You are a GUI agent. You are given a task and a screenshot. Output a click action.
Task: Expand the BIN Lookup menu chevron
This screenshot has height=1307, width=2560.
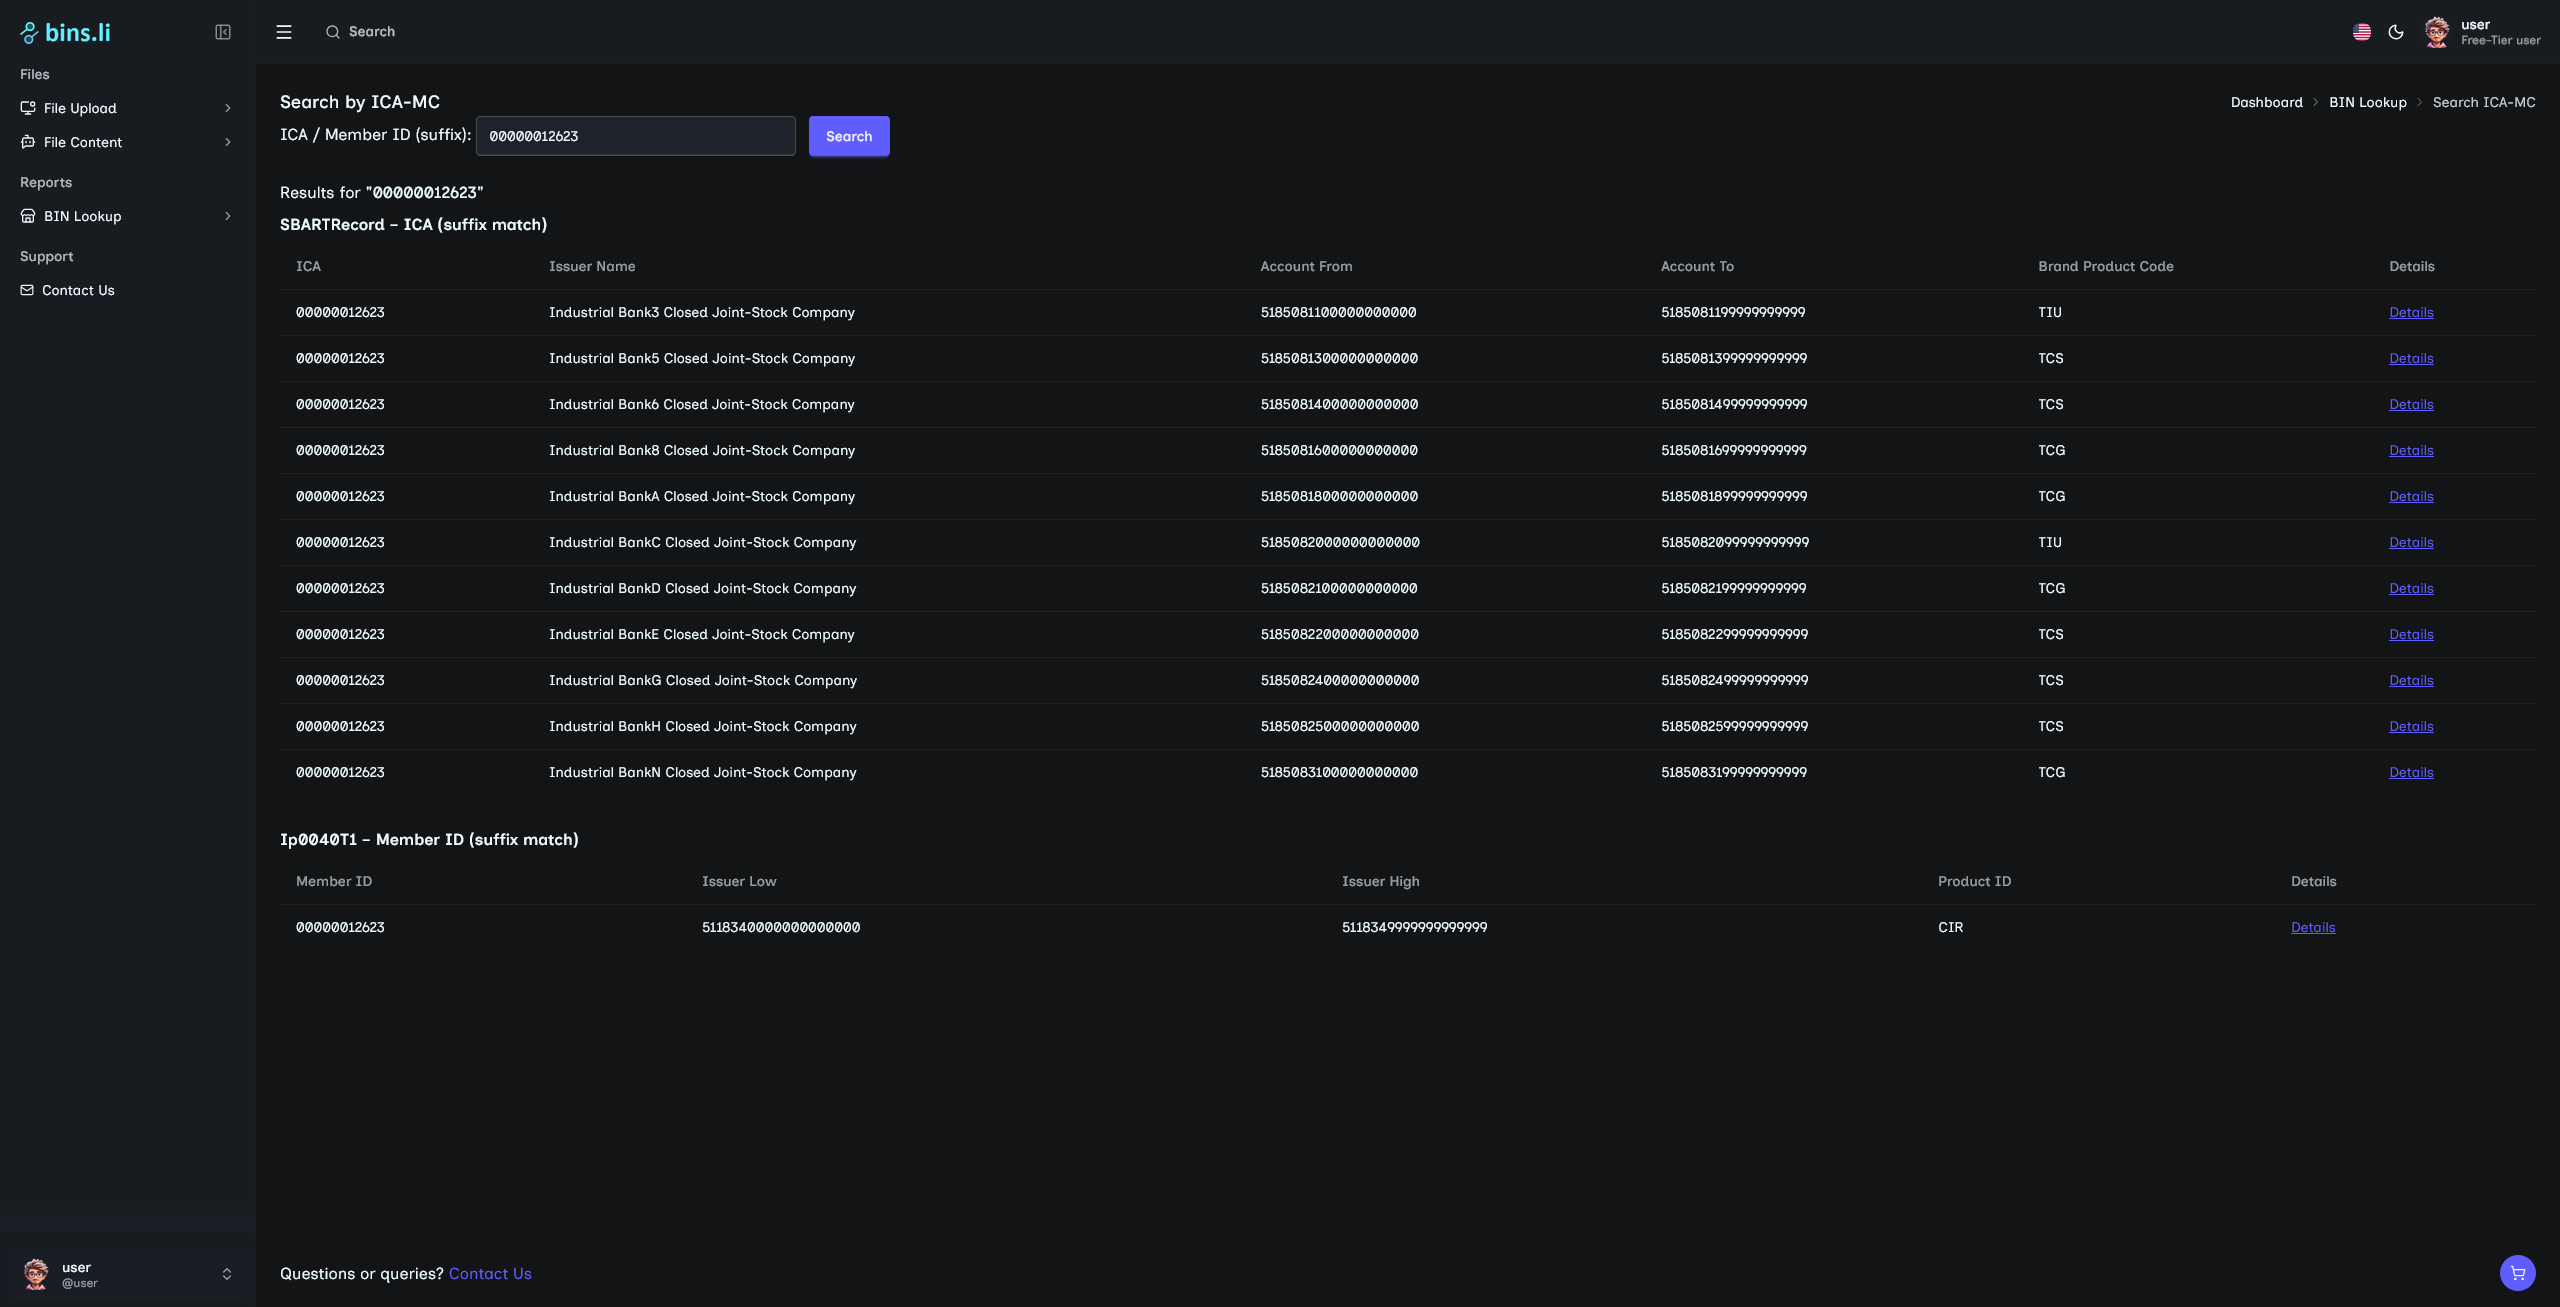point(228,216)
